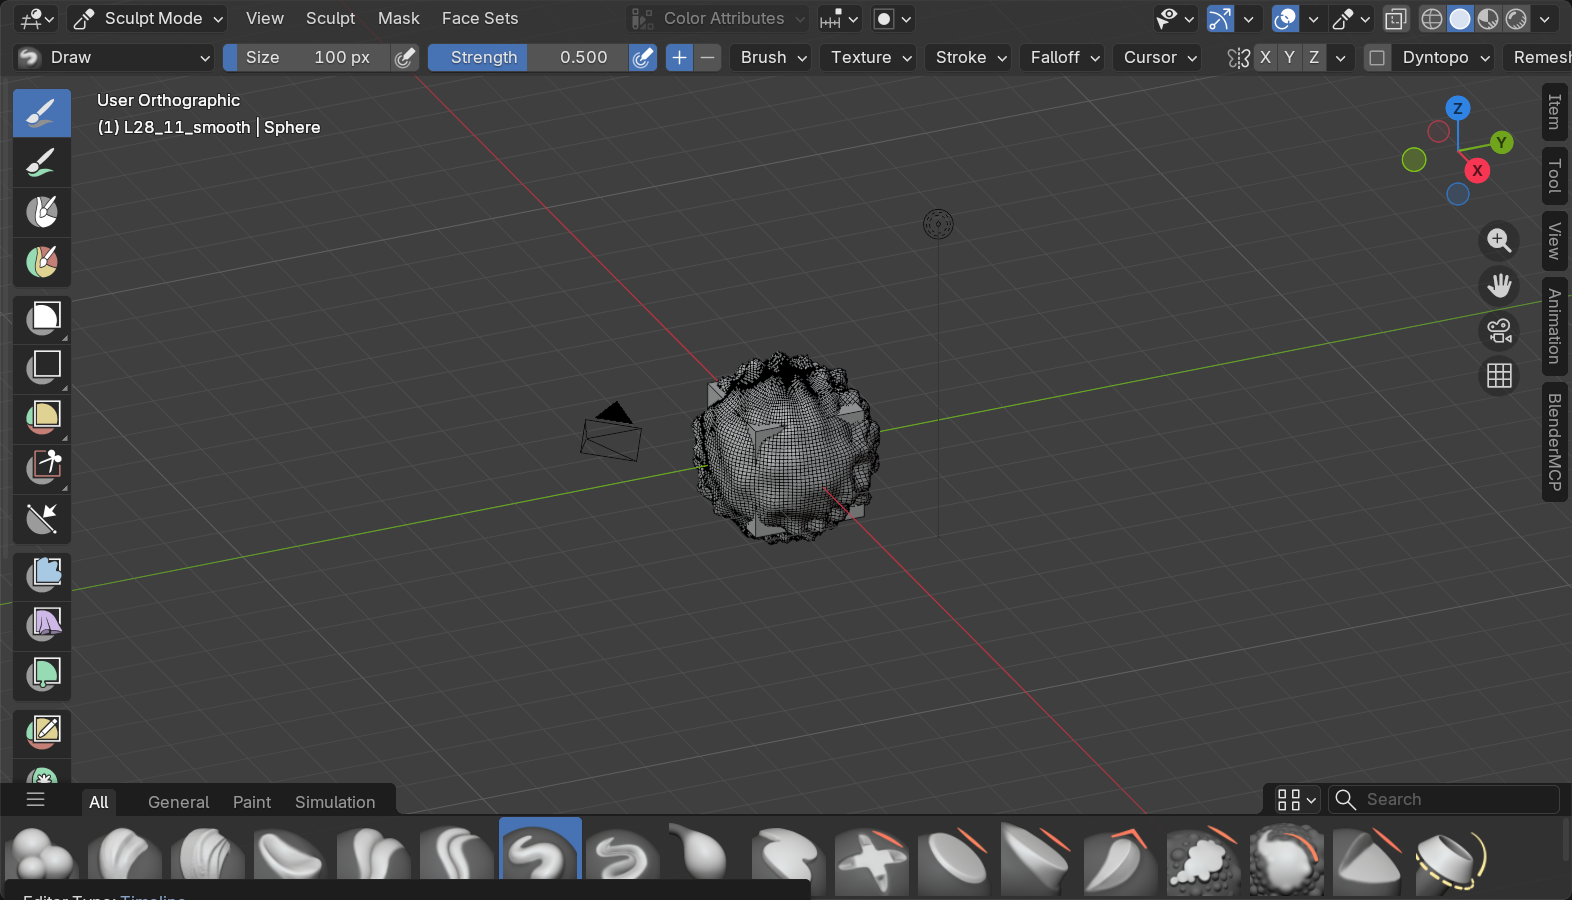The width and height of the screenshot is (1572, 900).
Task: Switch to General brushes tab
Action: [178, 802]
